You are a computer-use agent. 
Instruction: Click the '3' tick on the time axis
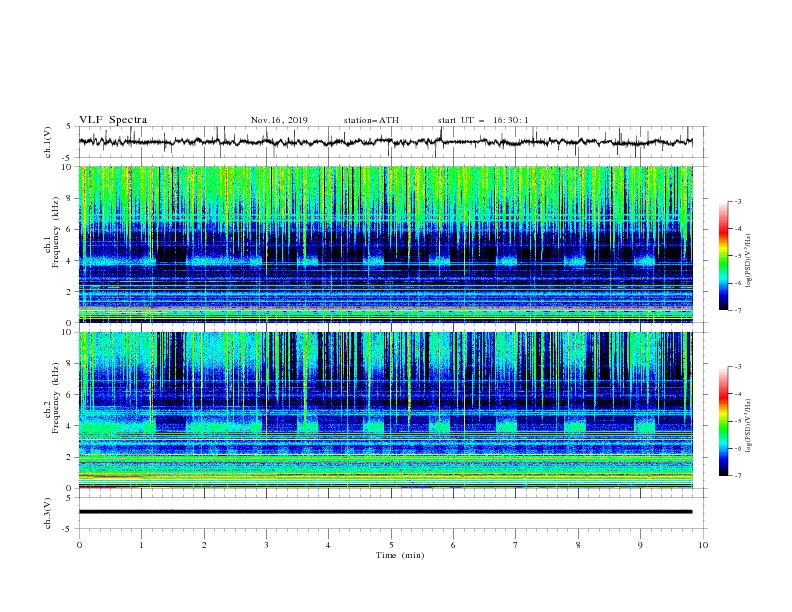pos(266,545)
